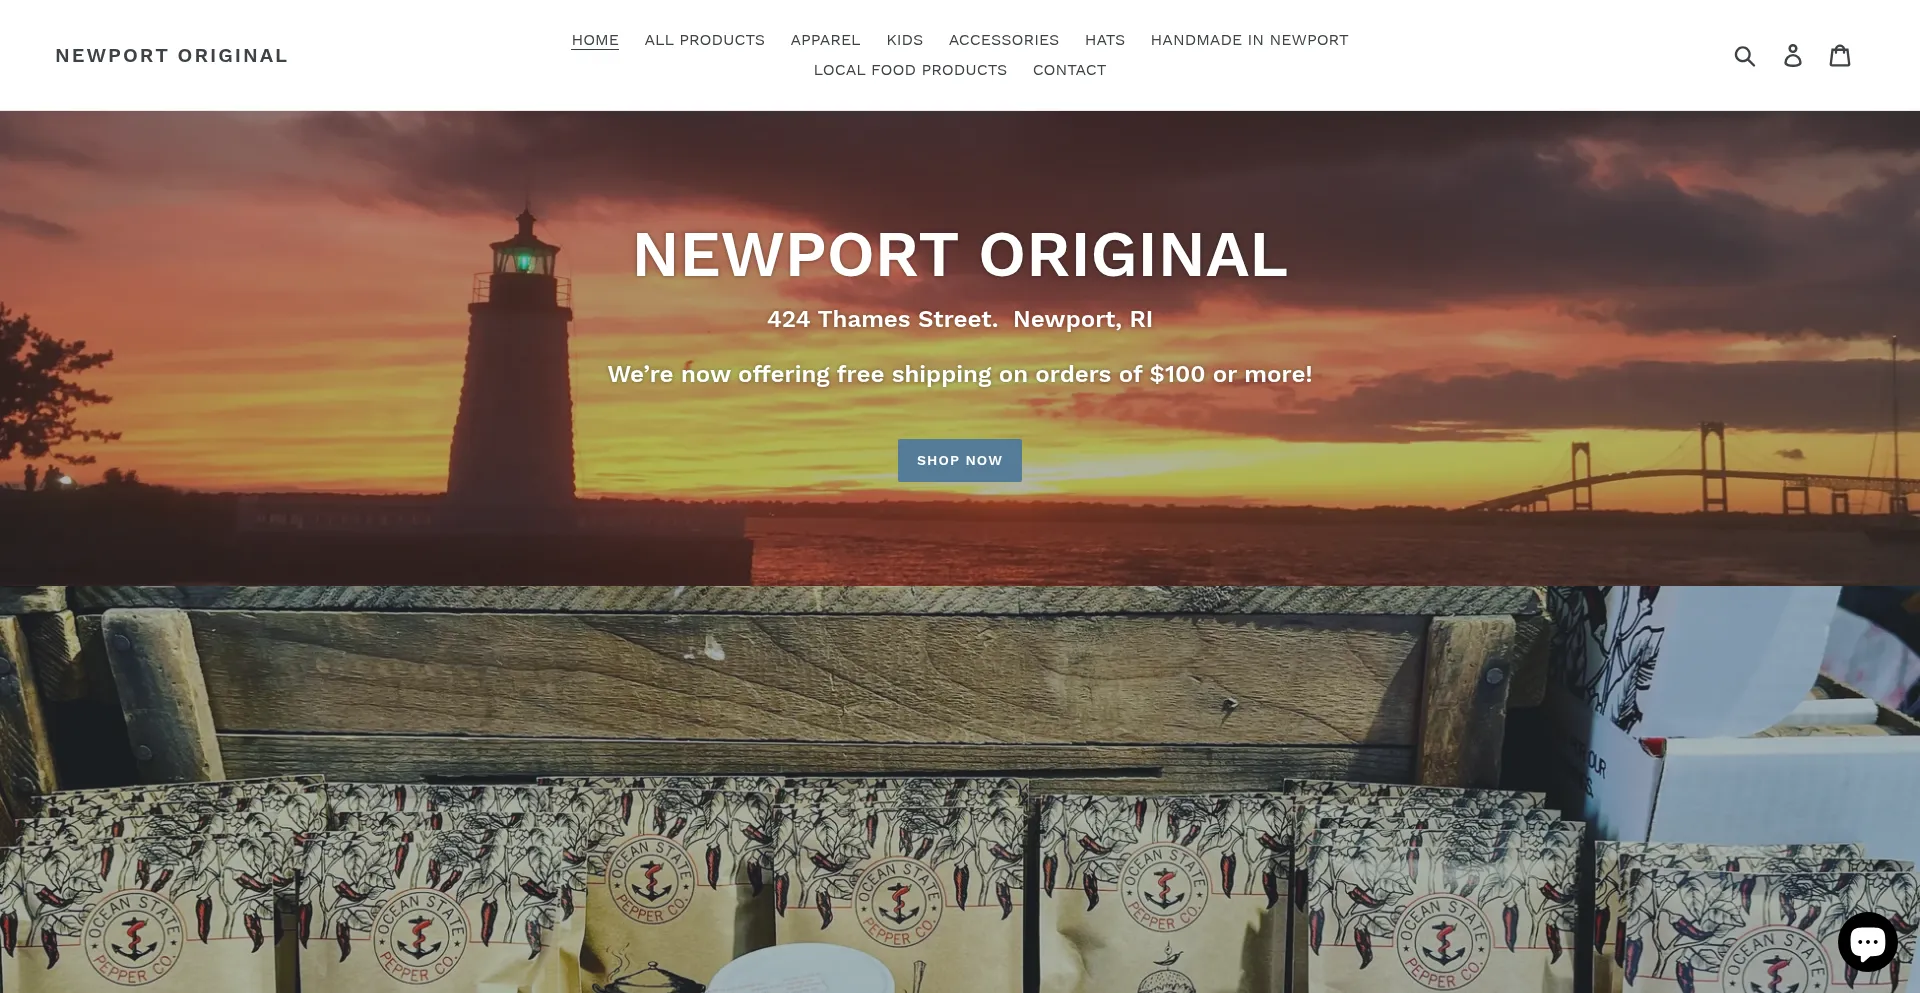
Task: Go to the HOME menu item
Action: point(595,40)
